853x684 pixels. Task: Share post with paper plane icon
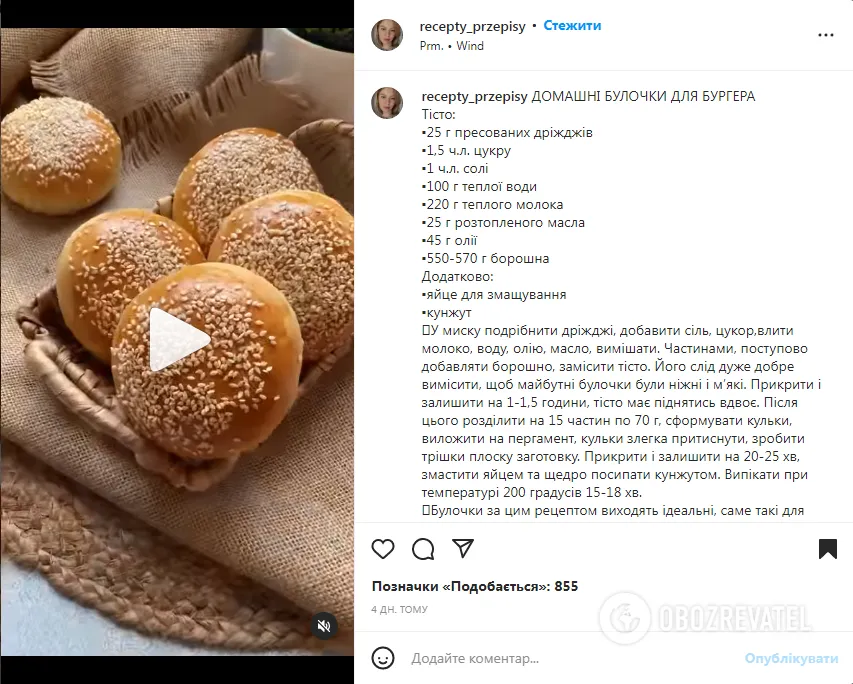463,549
